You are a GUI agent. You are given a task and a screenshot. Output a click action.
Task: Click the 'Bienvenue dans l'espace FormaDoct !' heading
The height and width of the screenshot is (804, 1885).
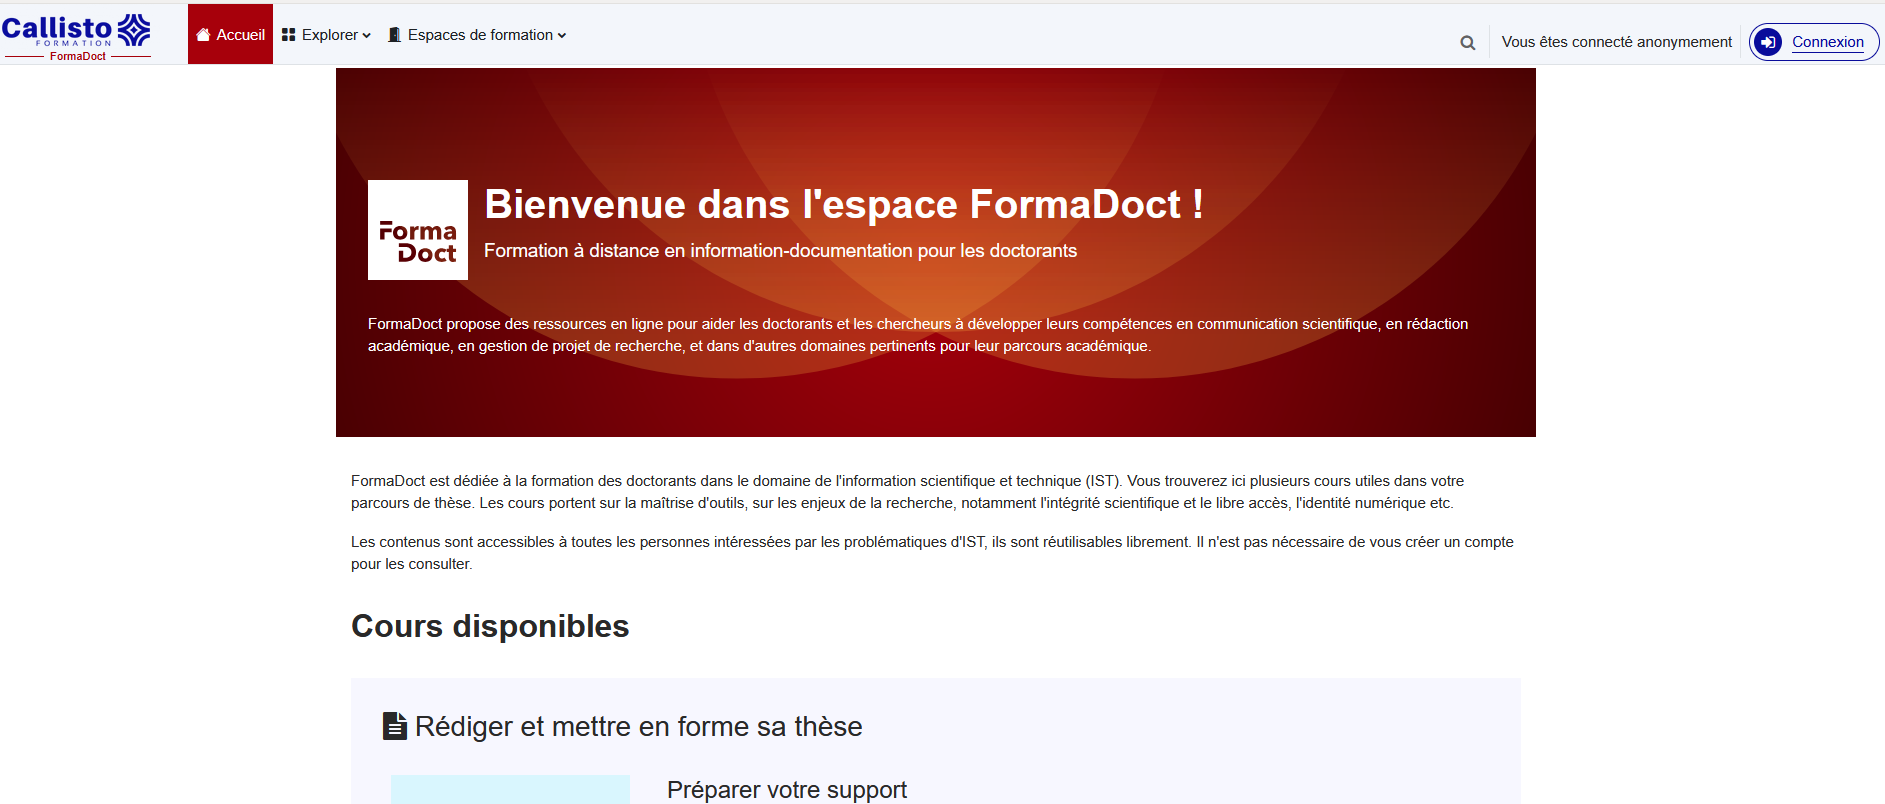[844, 204]
